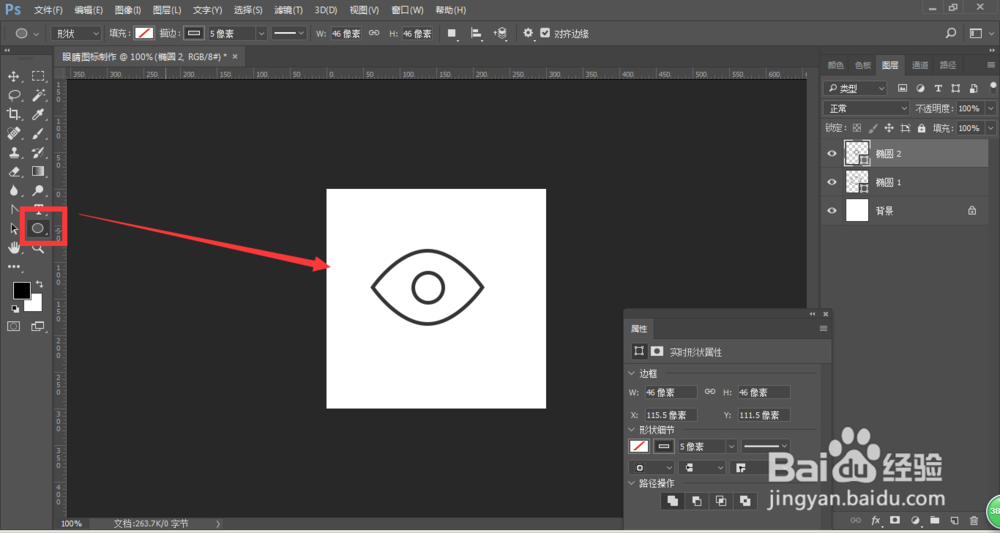Screen dimensions: 1000x533
Task: Collapse the 形状细节 section
Action: pos(632,430)
